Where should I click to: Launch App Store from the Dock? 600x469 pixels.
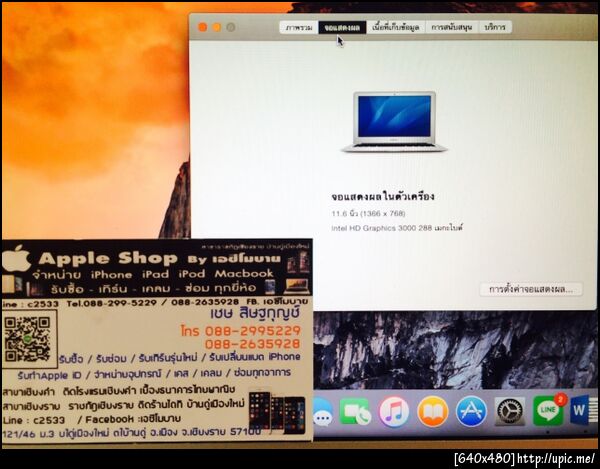tap(471, 412)
